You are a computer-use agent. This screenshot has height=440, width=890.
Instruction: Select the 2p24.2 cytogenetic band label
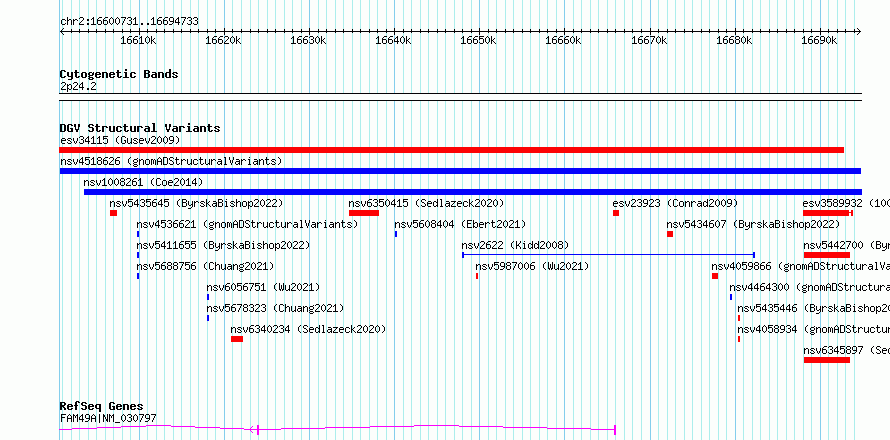[78, 86]
